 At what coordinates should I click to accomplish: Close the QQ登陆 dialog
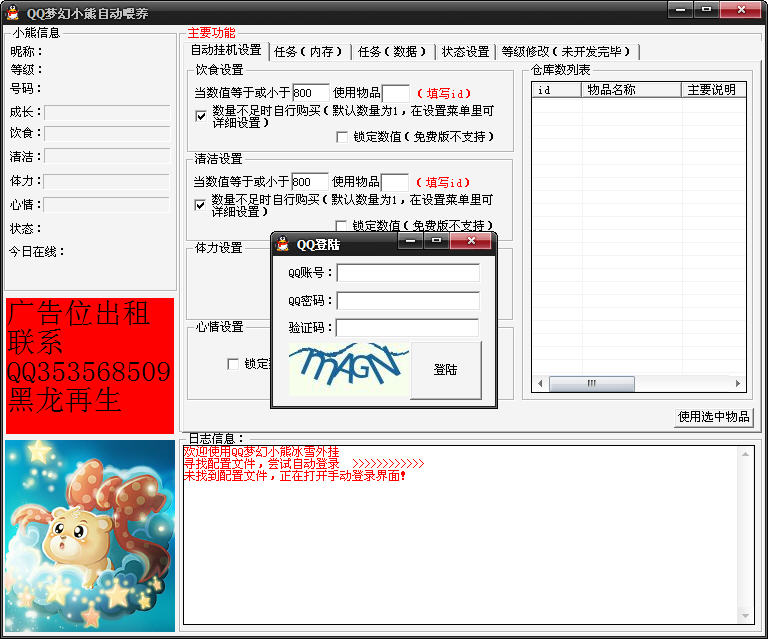pos(471,241)
